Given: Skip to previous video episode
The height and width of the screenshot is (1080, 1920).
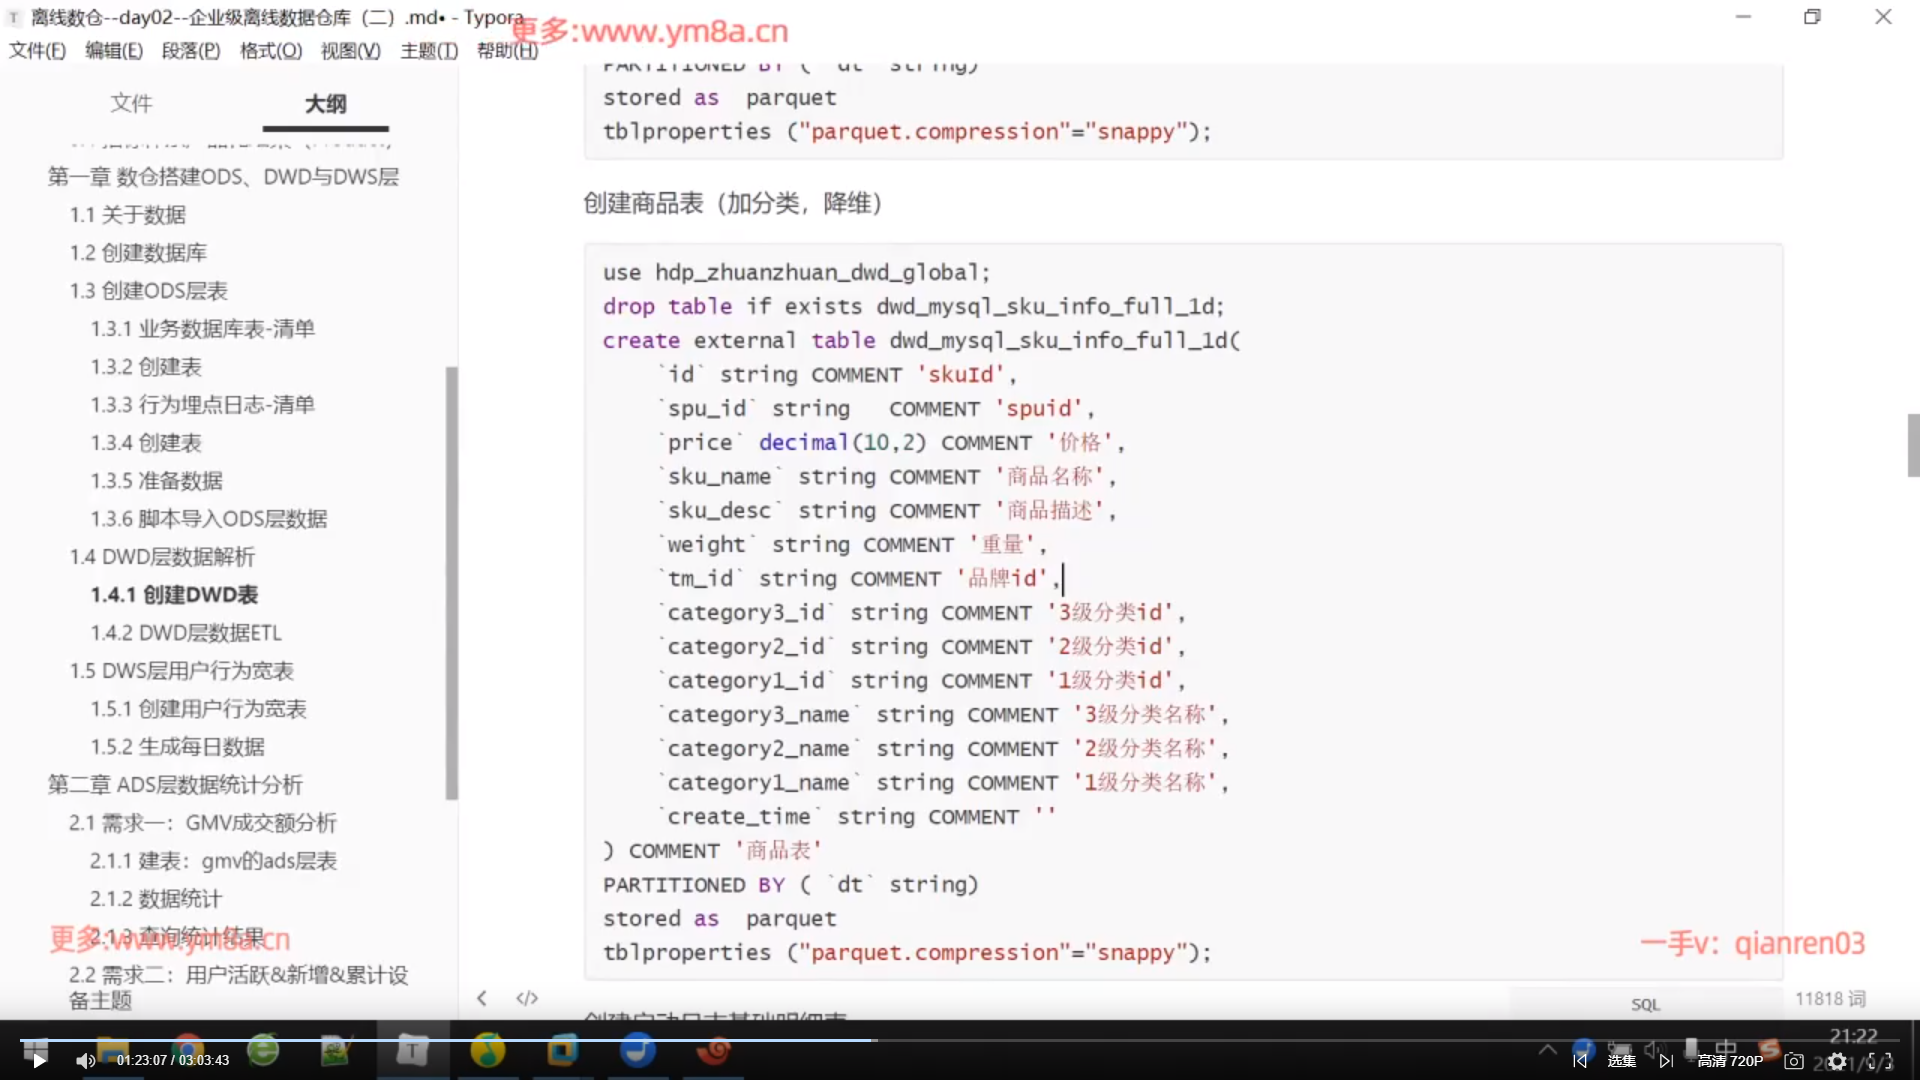Looking at the screenshot, I should point(1580,1061).
